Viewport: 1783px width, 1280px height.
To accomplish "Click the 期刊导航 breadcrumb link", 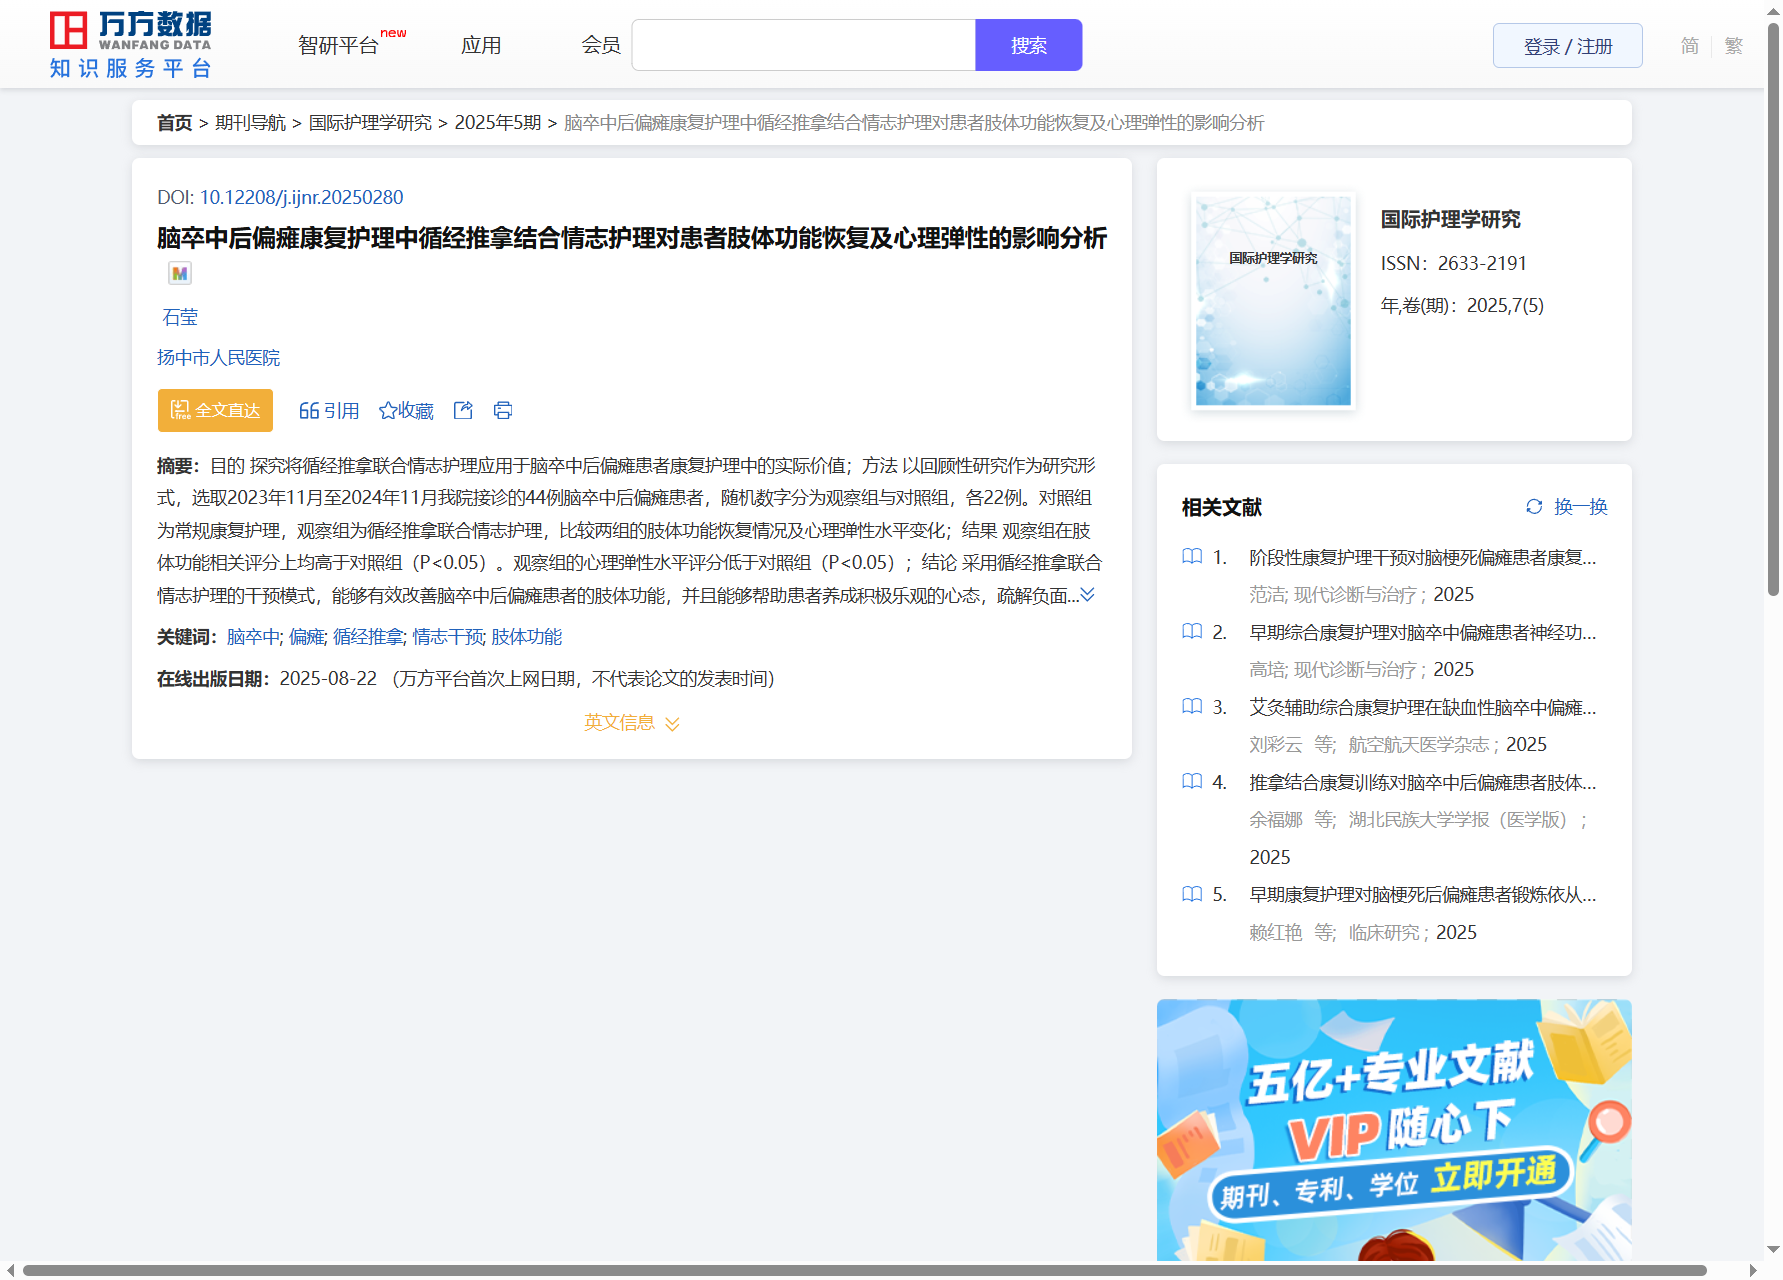I will [x=250, y=123].
